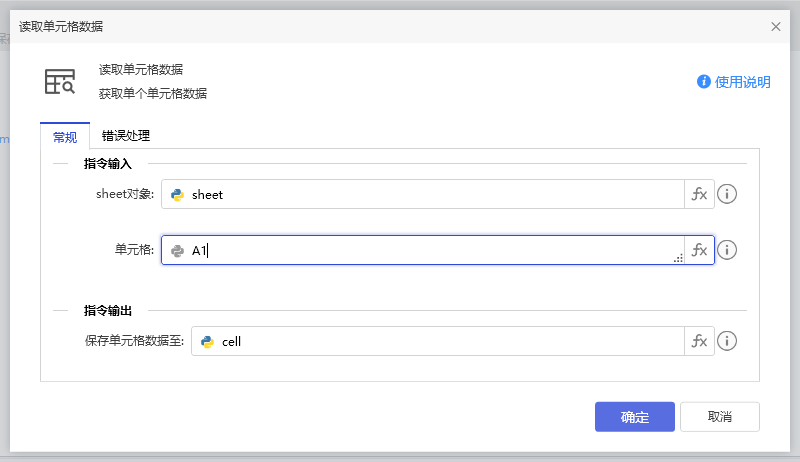
Task: Open the 使用说明 help link
Action: tap(734, 82)
